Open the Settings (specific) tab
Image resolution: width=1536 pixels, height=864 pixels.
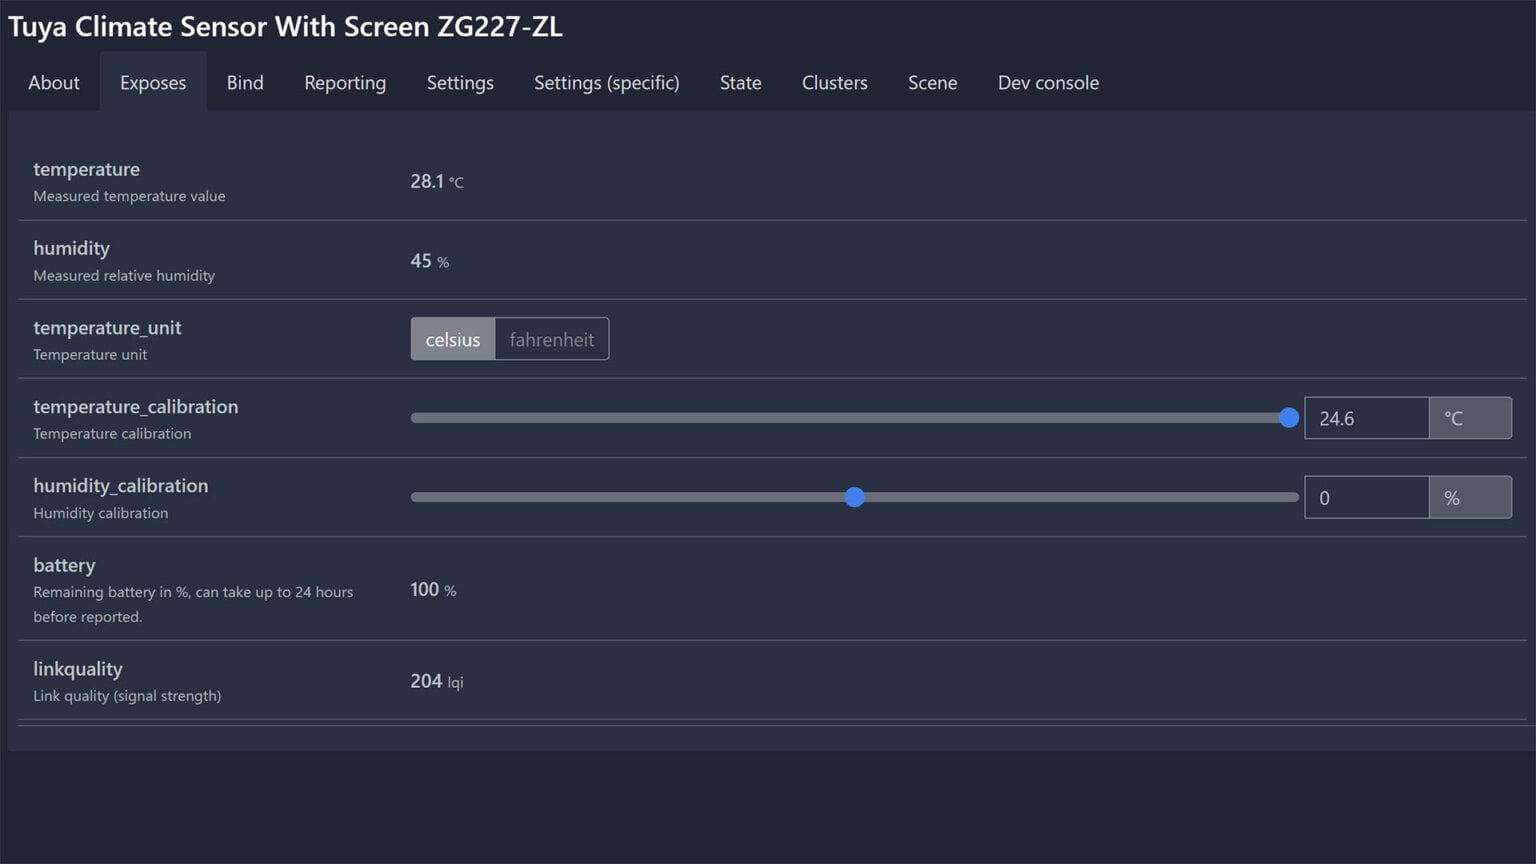[x=606, y=83]
